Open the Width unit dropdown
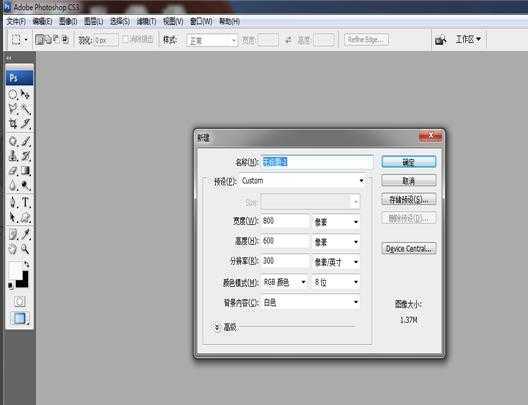Viewport: 528px width, 405px height. pos(336,222)
